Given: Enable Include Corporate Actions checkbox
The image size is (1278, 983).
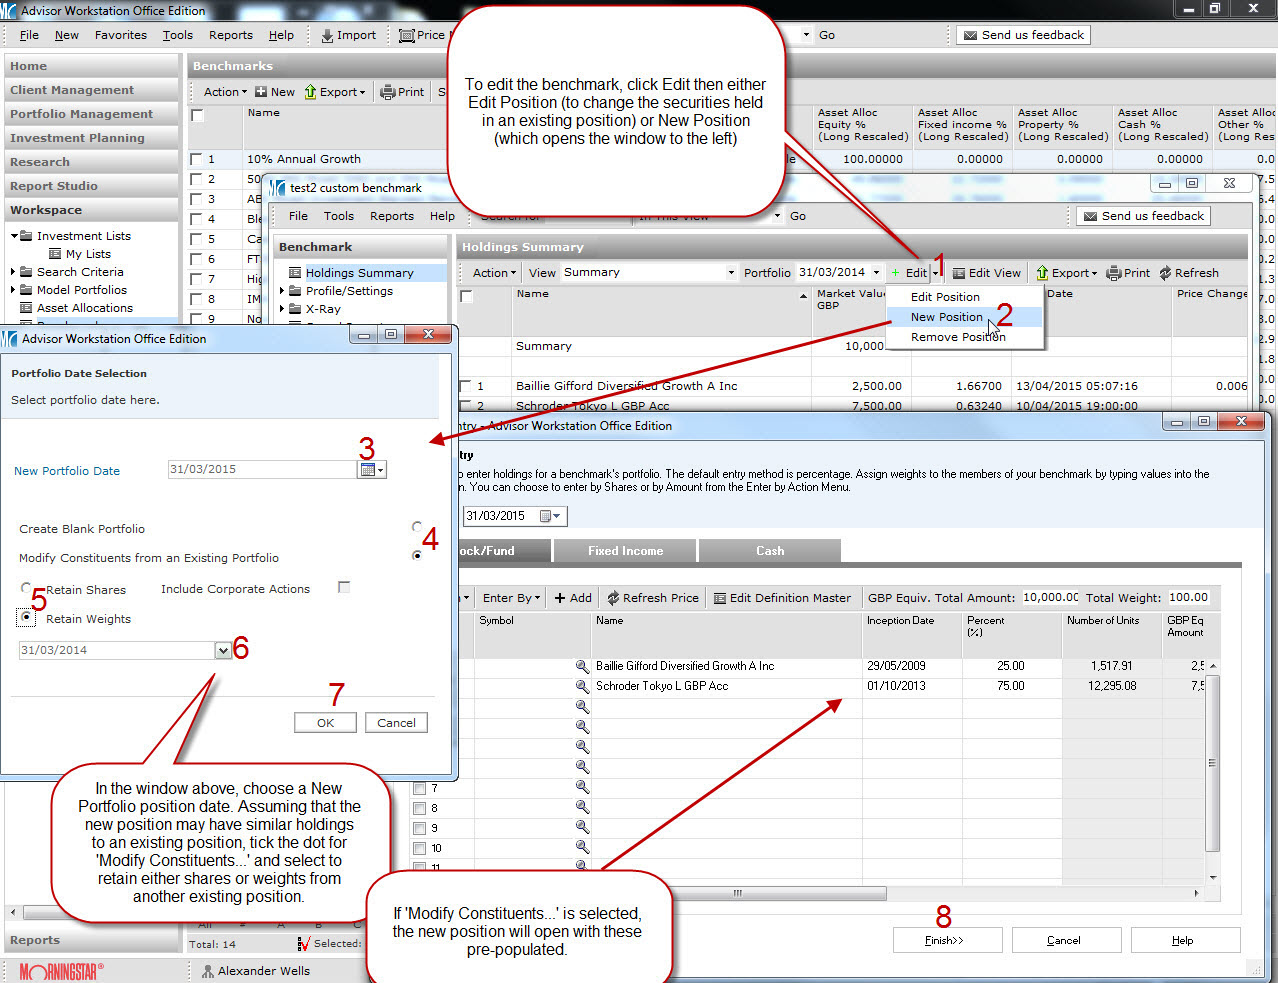Looking at the screenshot, I should 344,588.
